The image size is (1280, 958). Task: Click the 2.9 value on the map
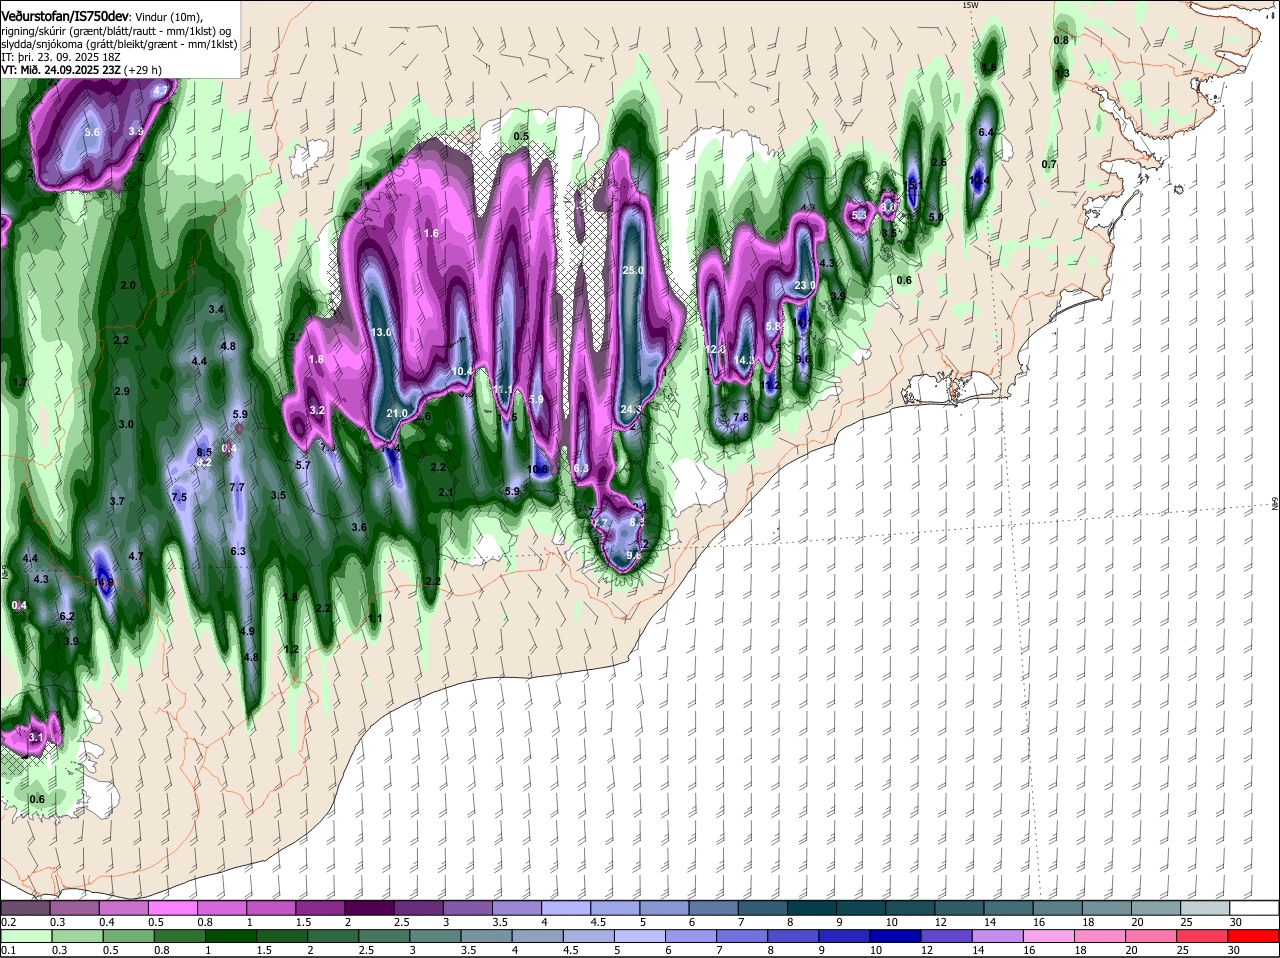pyautogui.click(x=123, y=391)
